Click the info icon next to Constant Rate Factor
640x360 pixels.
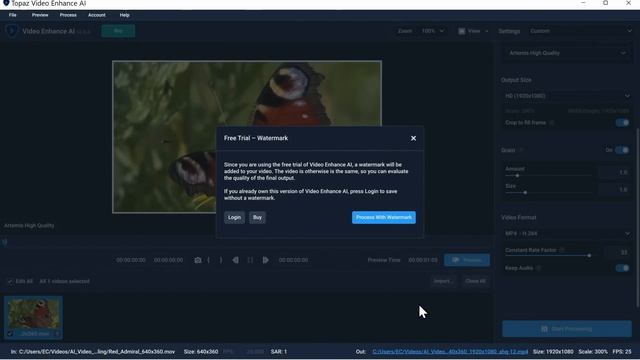[562, 250]
